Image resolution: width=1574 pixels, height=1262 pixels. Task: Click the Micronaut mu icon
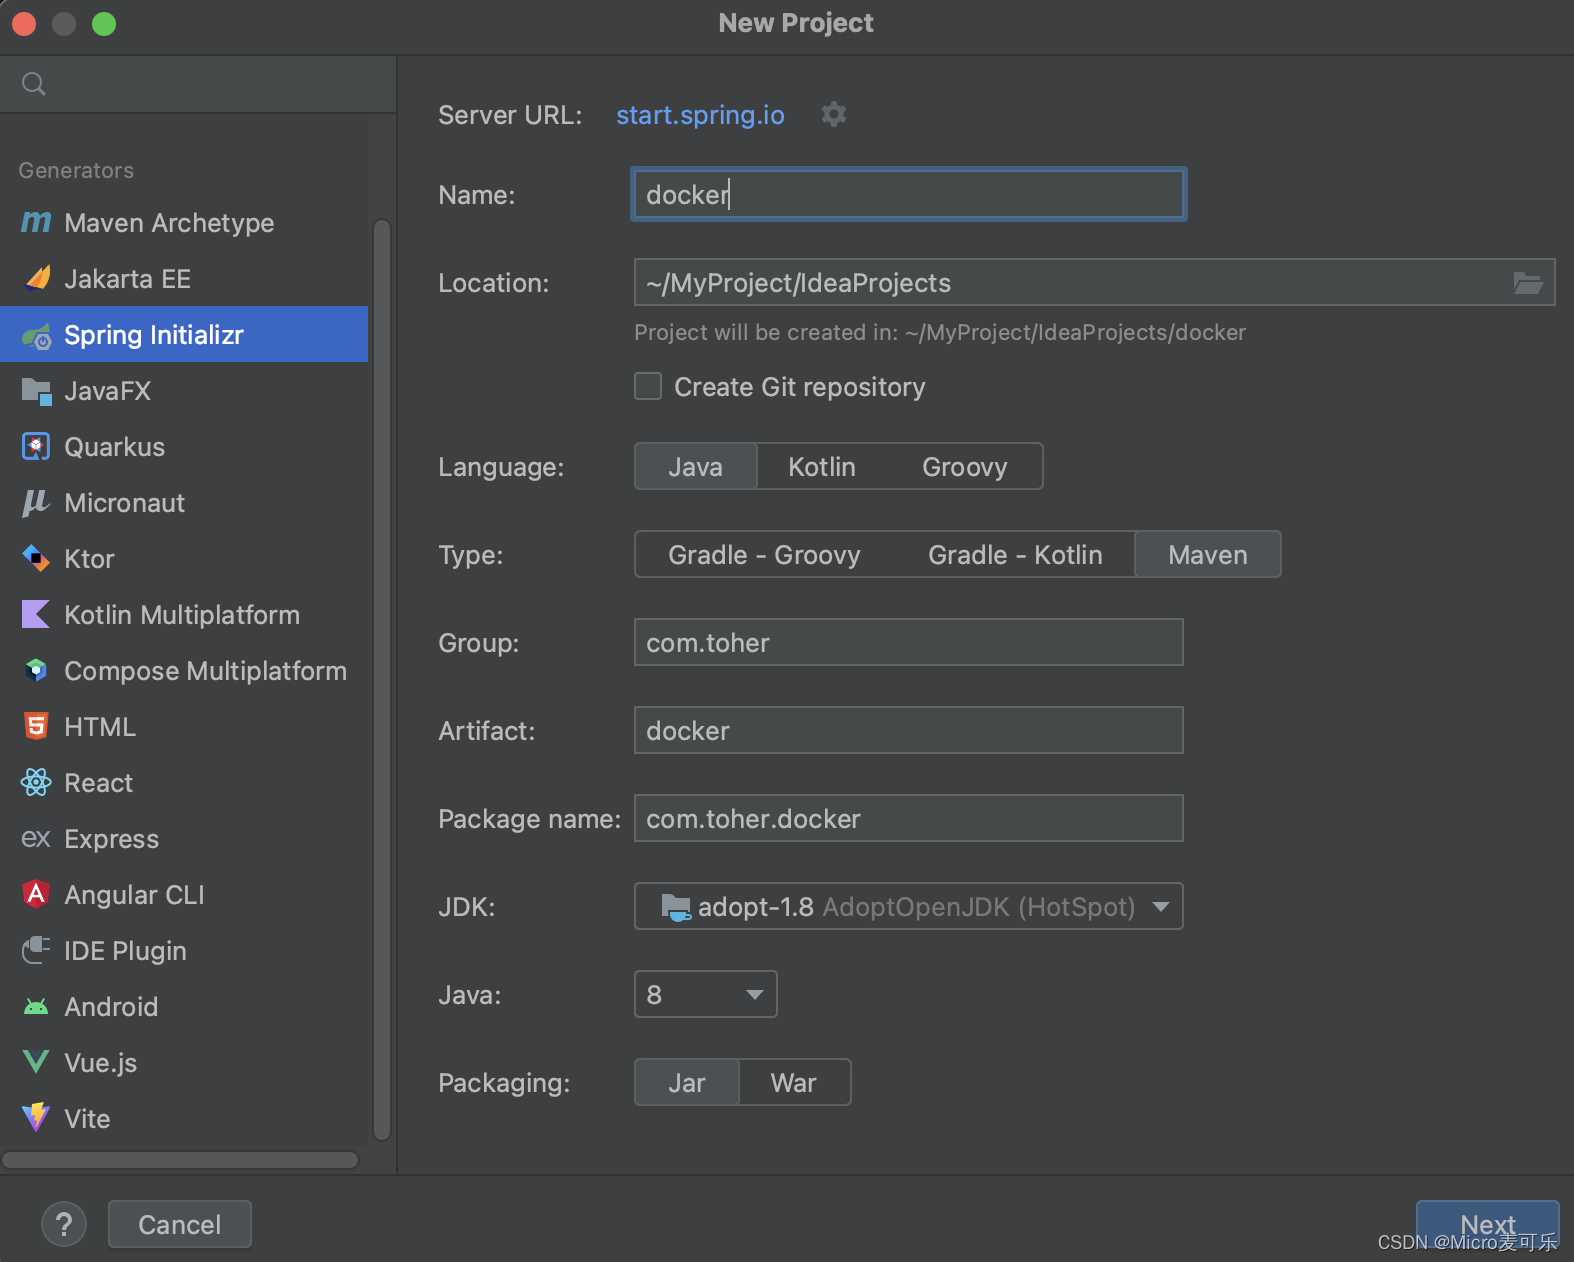[36, 503]
